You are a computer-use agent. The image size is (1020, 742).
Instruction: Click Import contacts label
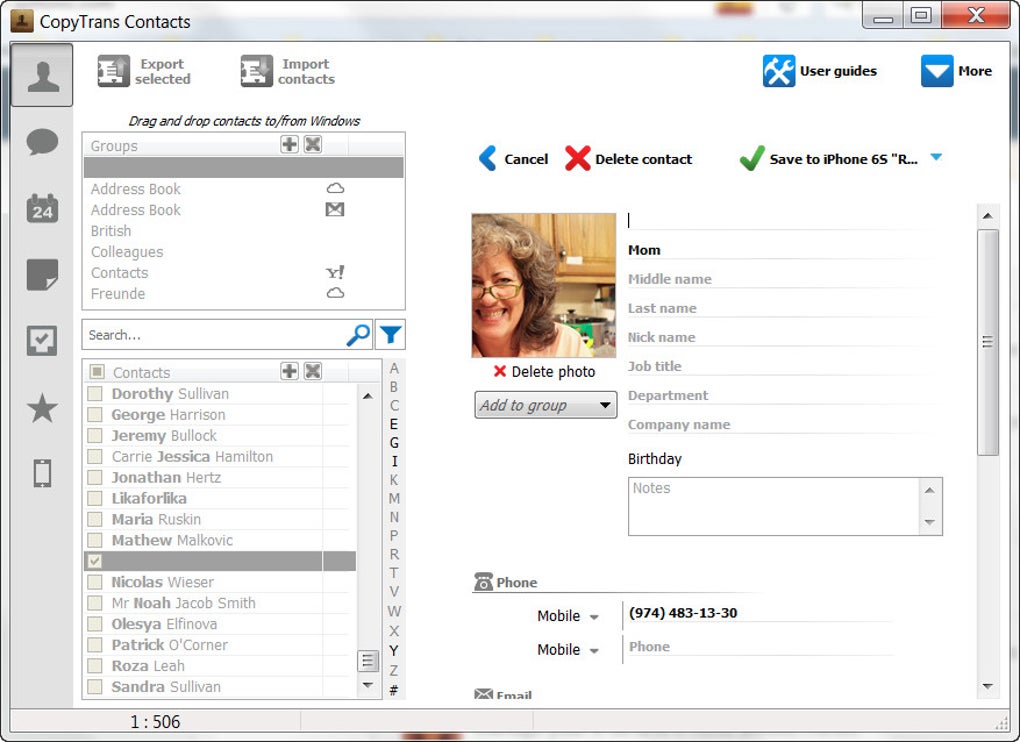306,72
